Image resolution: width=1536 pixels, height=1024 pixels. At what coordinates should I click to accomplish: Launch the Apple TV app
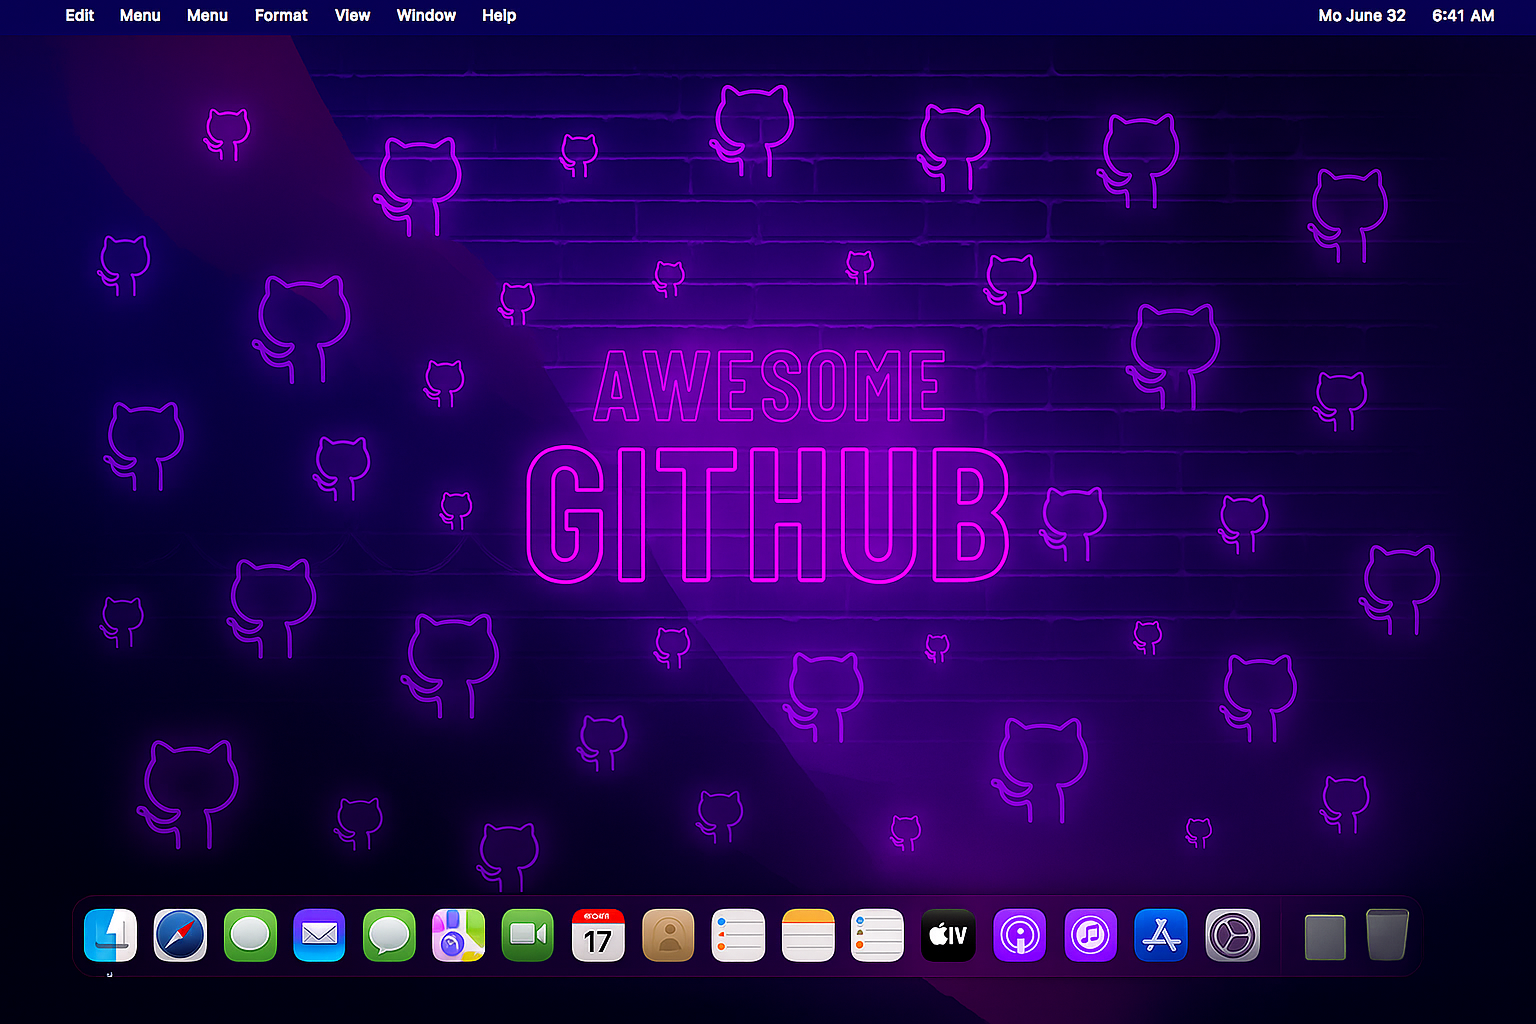[x=948, y=935]
